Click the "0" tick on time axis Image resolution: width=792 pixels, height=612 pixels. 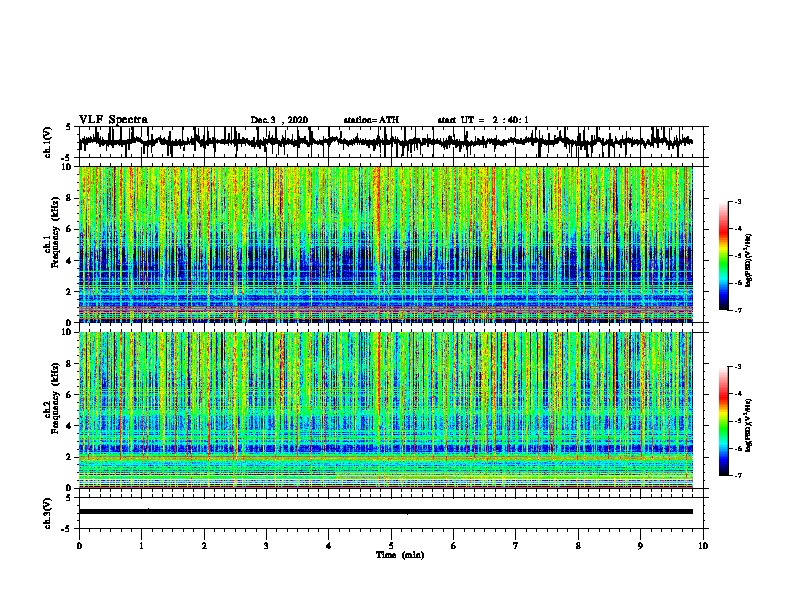pyautogui.click(x=79, y=546)
